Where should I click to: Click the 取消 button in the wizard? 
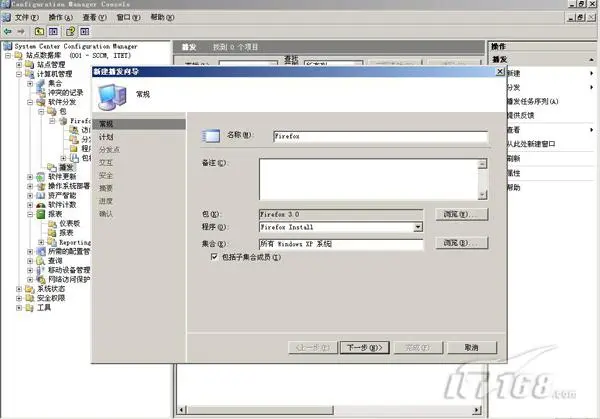471,347
